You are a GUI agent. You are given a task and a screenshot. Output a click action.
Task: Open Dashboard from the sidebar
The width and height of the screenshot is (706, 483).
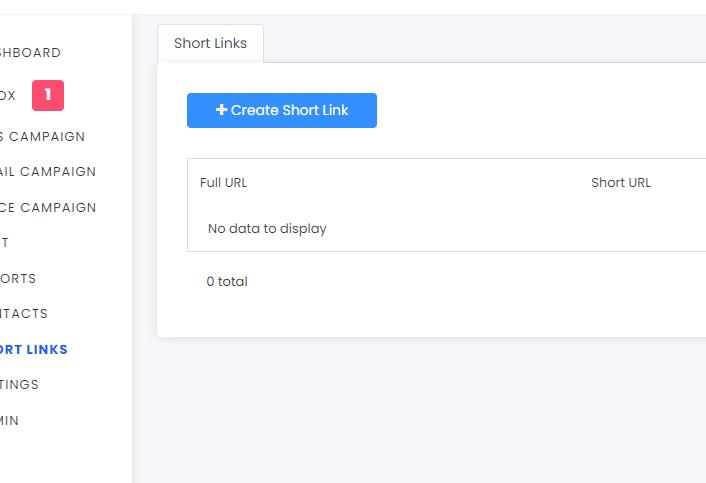click(30, 53)
